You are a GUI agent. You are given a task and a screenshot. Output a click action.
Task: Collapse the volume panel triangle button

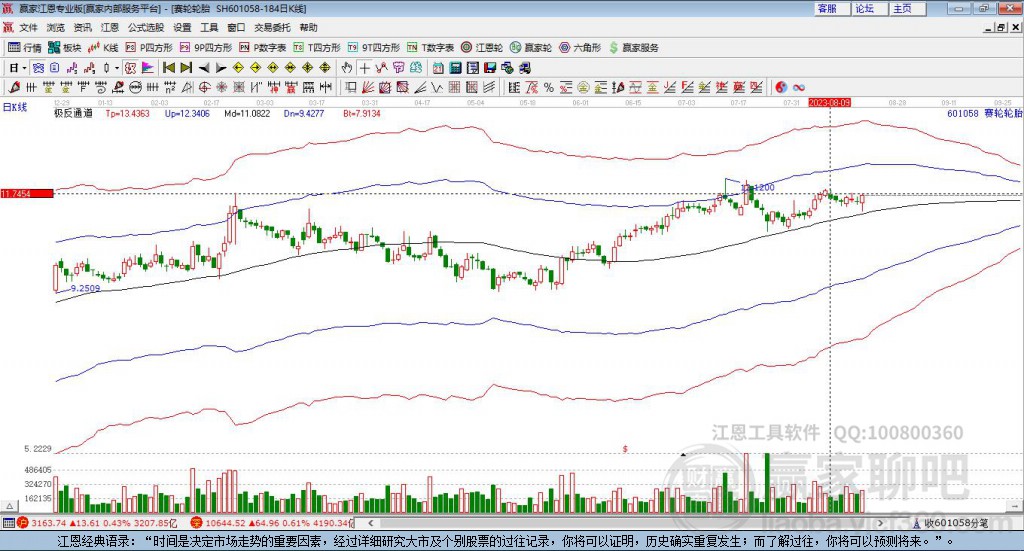pyautogui.click(x=10, y=506)
